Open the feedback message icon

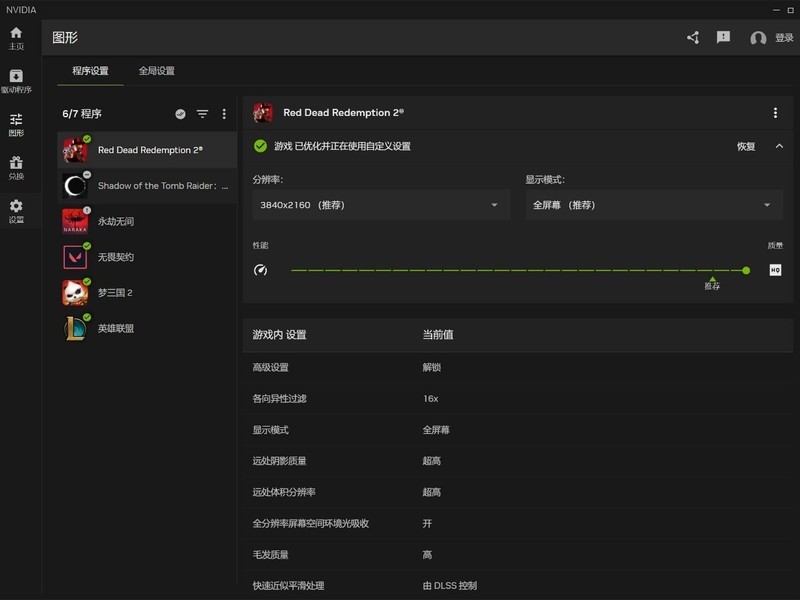click(723, 37)
